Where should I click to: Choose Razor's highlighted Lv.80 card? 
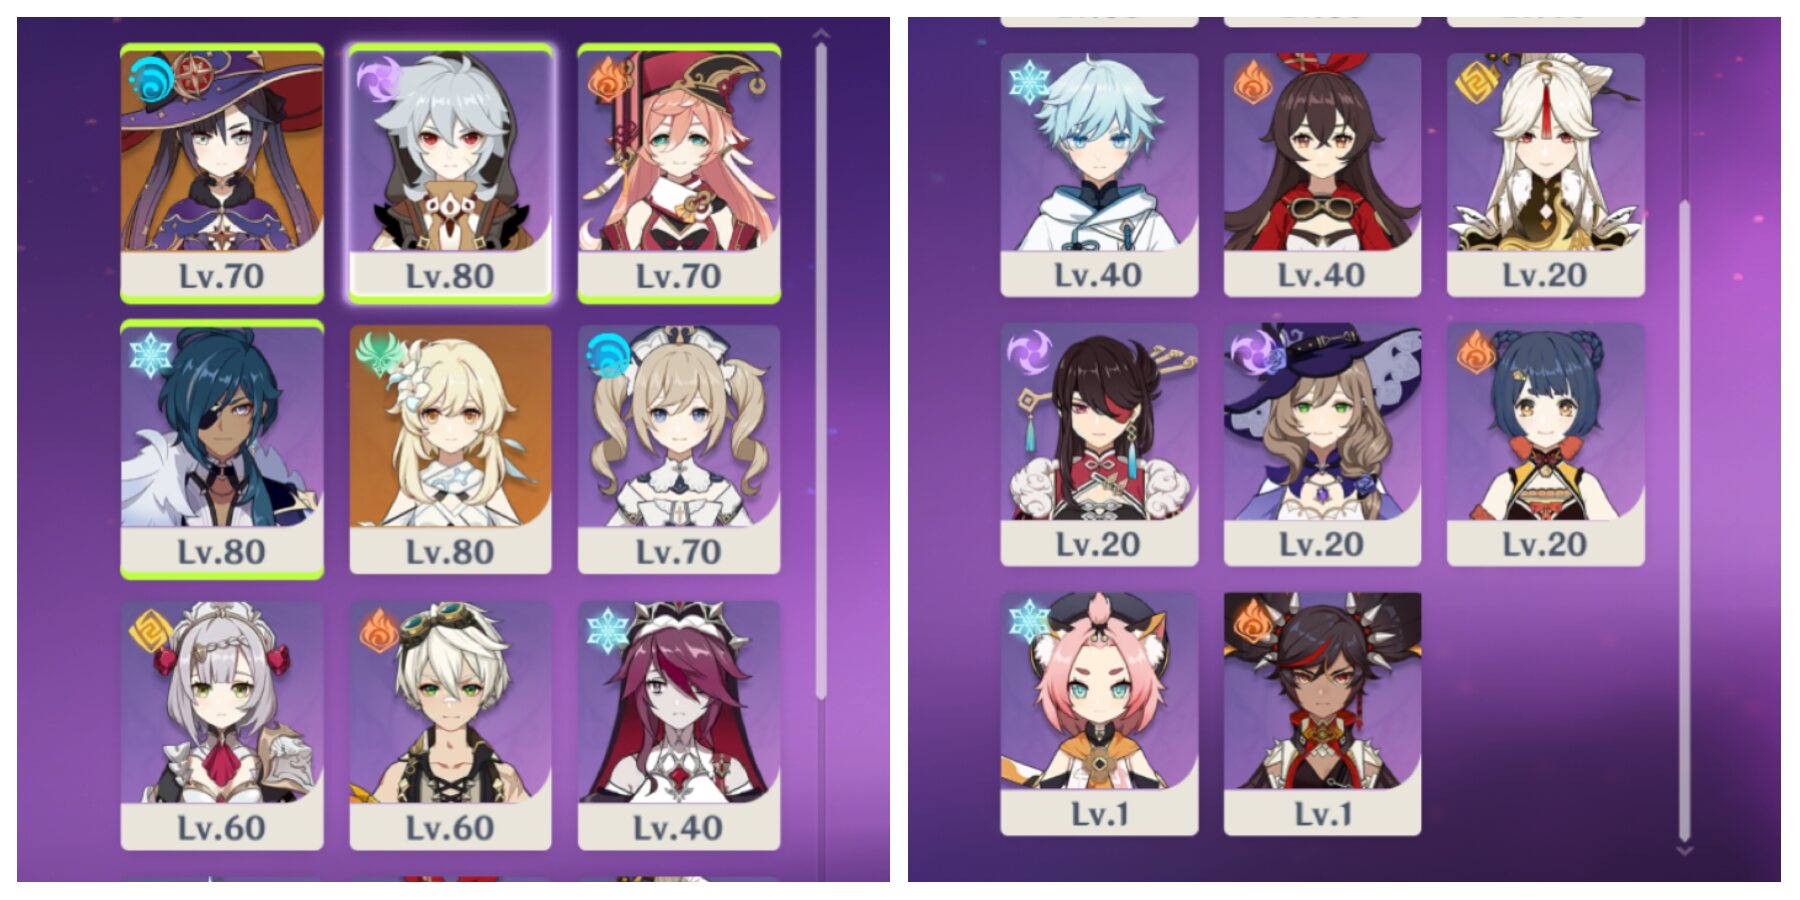tap(450, 173)
